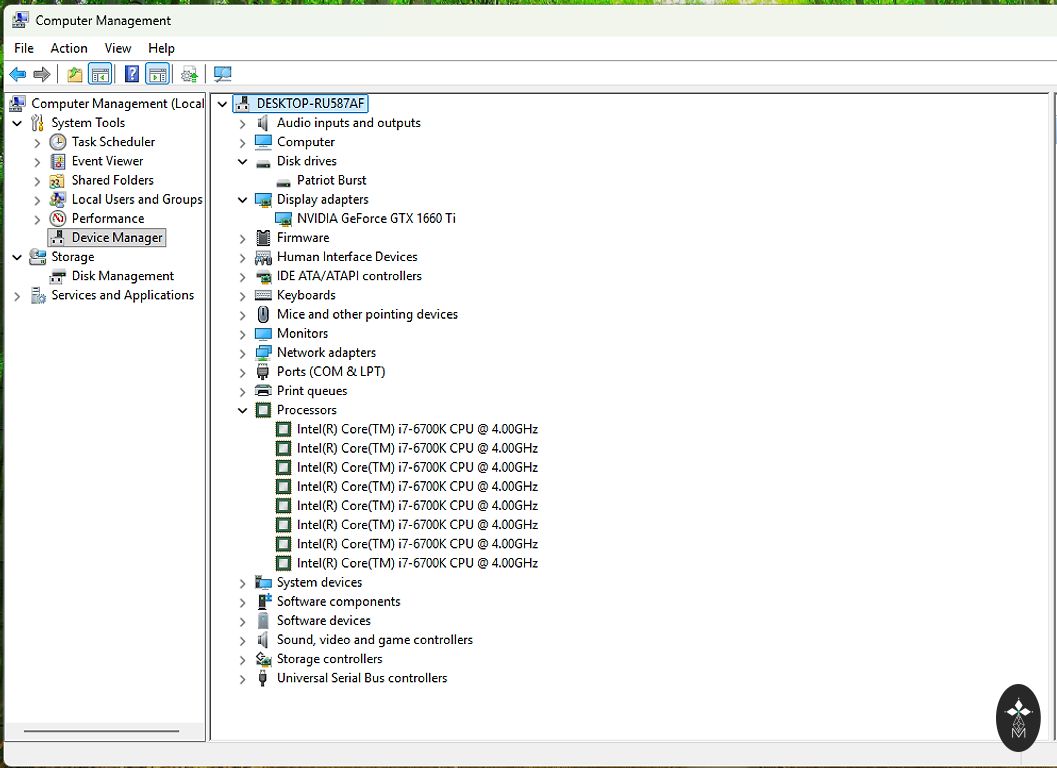
Task: Click the Task Scheduler clock icon
Action: [x=58, y=142]
